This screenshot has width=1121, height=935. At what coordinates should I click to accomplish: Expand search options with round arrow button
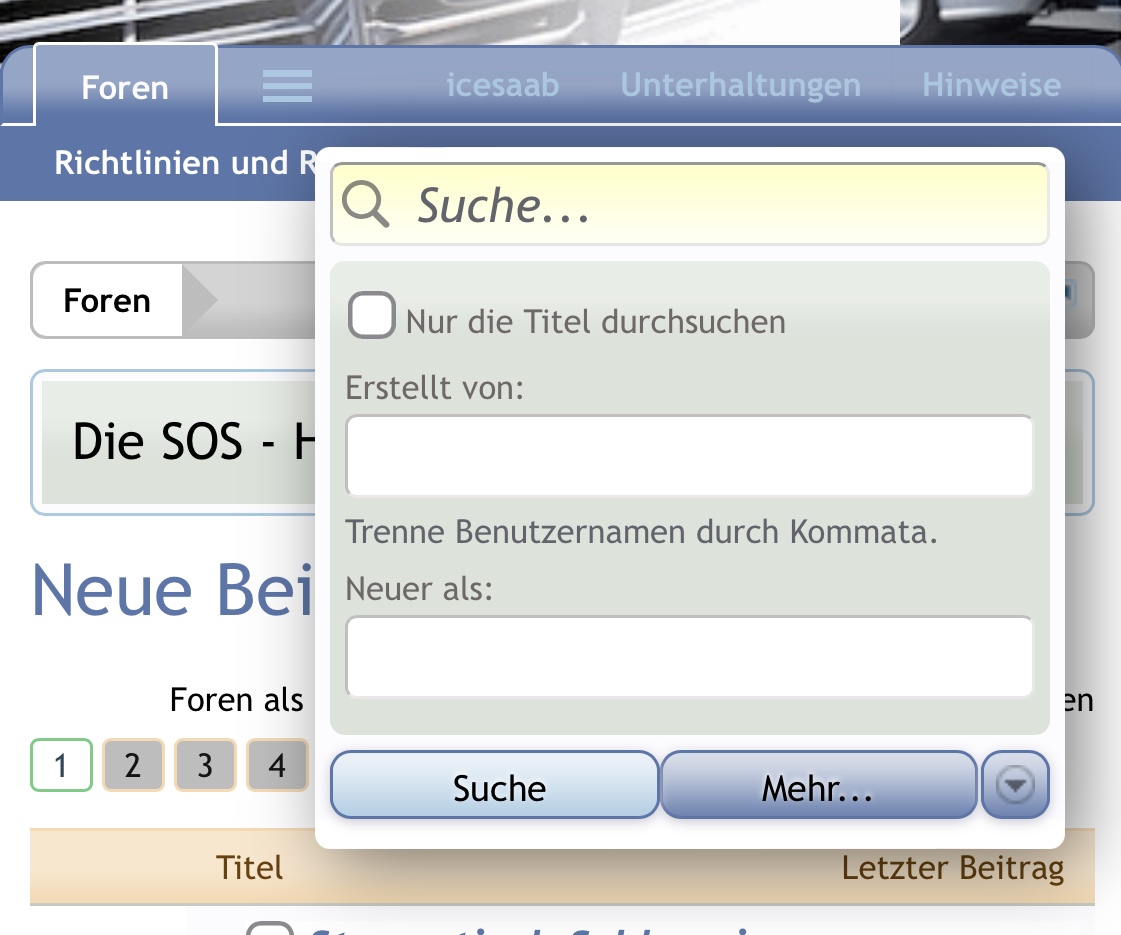[x=1015, y=785]
